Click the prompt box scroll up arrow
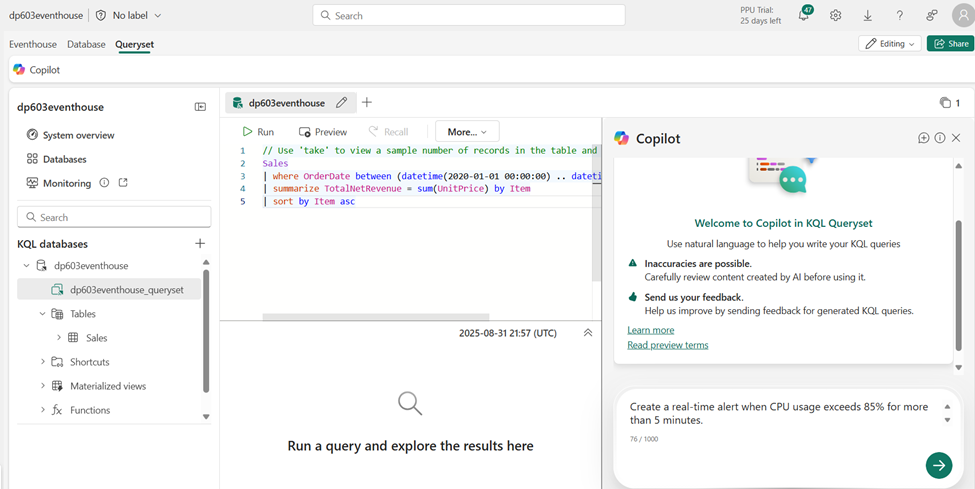The height and width of the screenshot is (489, 975). coord(947,407)
